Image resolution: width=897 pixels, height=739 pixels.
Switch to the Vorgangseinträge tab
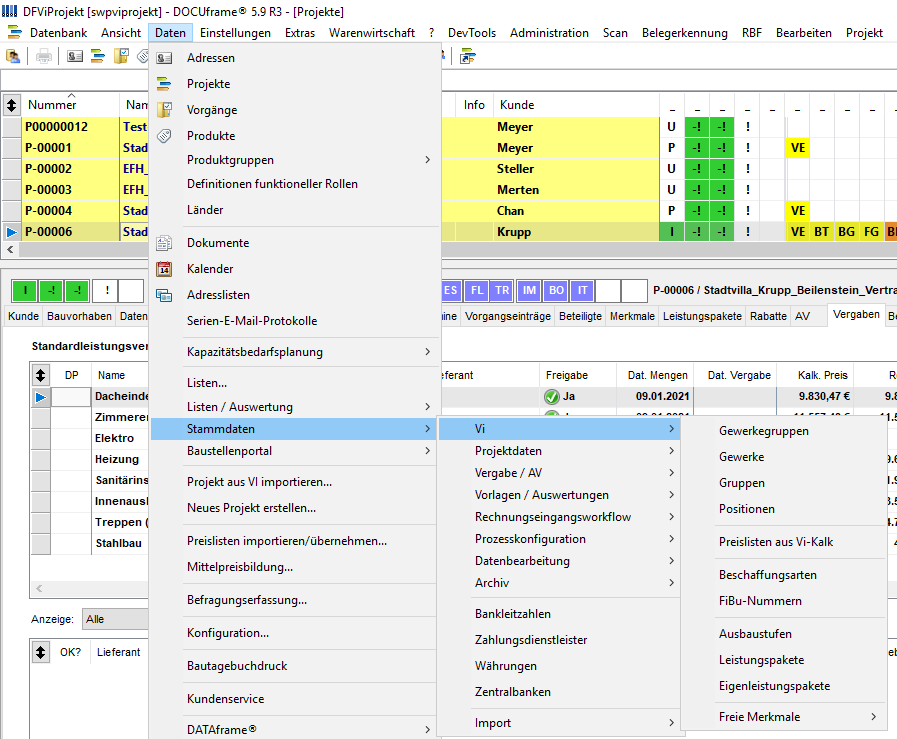tap(507, 316)
